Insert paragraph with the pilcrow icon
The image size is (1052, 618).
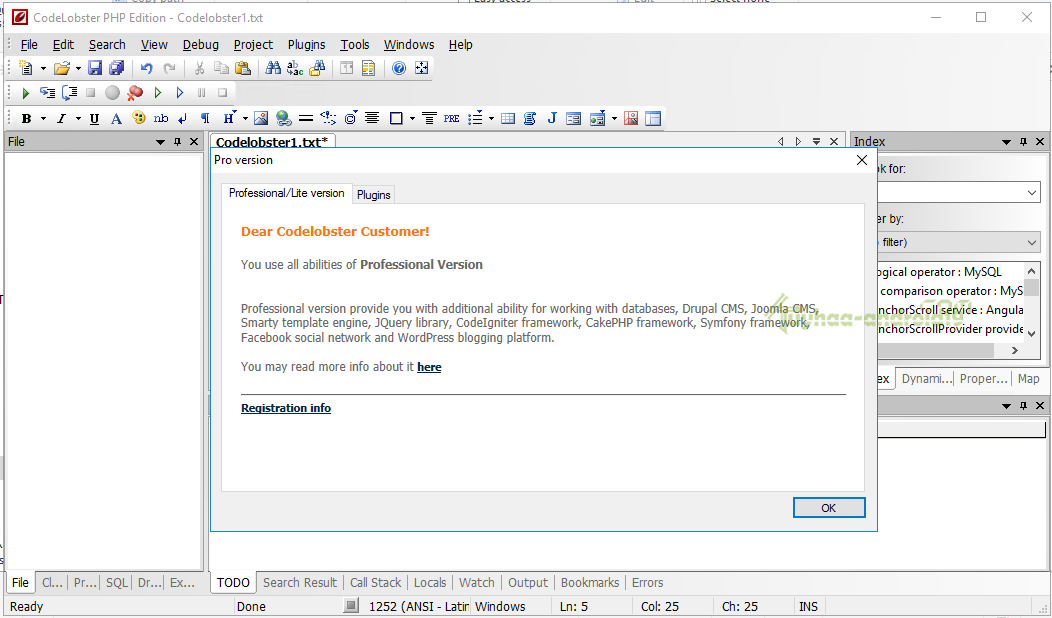pos(205,119)
